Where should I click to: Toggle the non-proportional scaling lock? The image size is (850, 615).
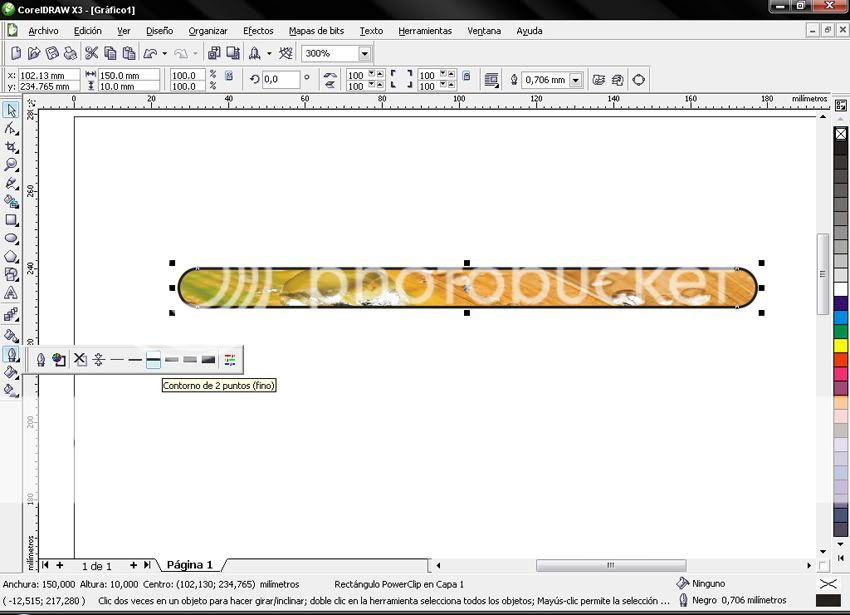(x=229, y=76)
